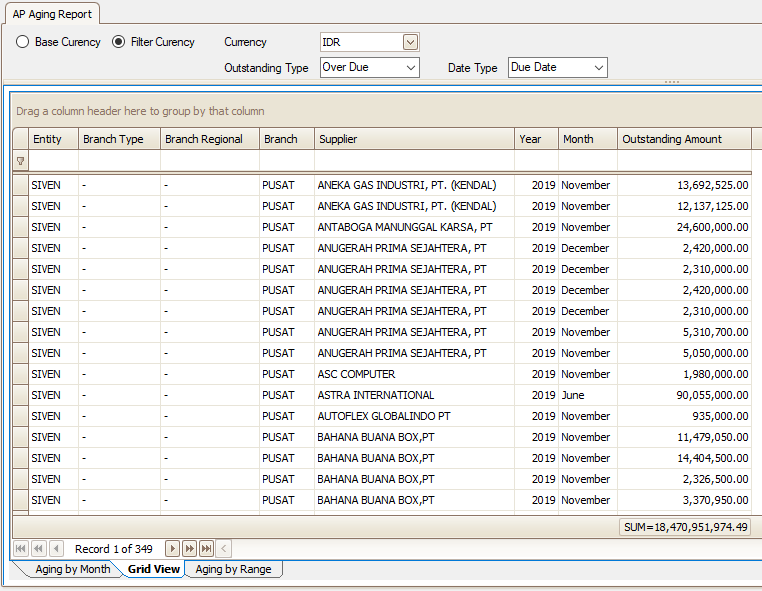Sort by Supplier column header
This screenshot has width=762, height=591.
(415, 139)
